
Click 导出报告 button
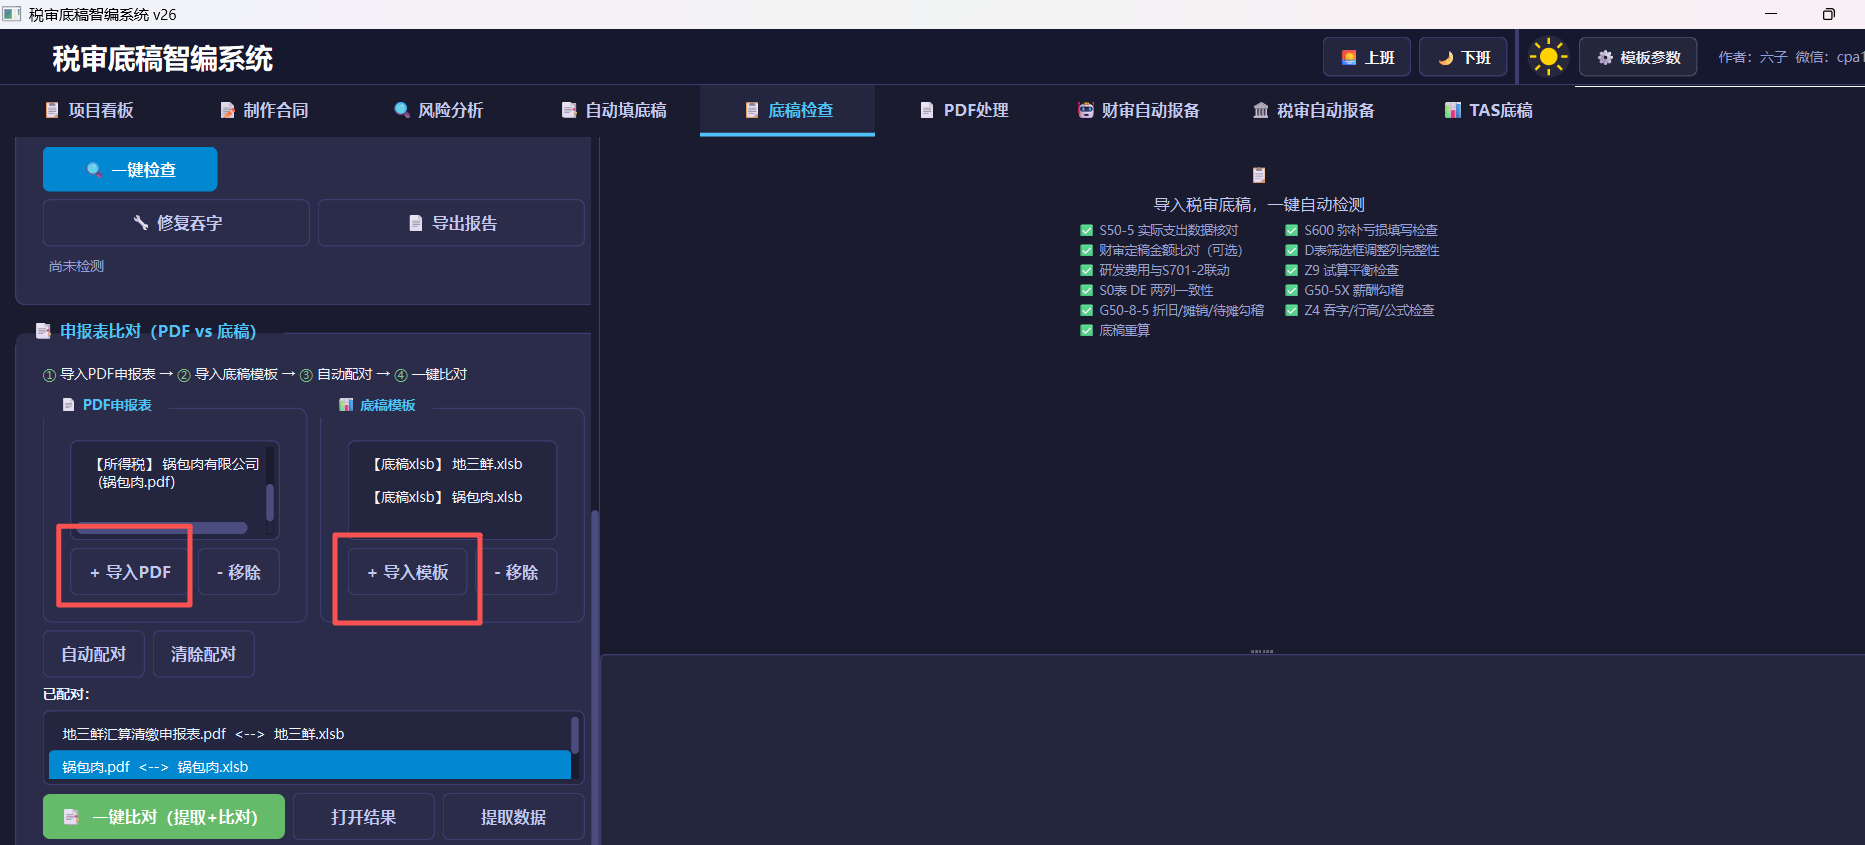coord(451,223)
